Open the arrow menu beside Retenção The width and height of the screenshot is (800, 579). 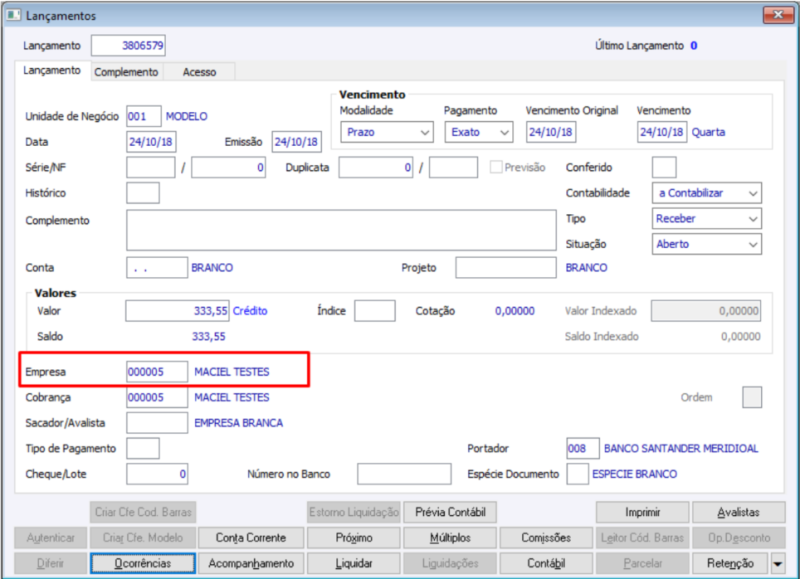point(778,564)
